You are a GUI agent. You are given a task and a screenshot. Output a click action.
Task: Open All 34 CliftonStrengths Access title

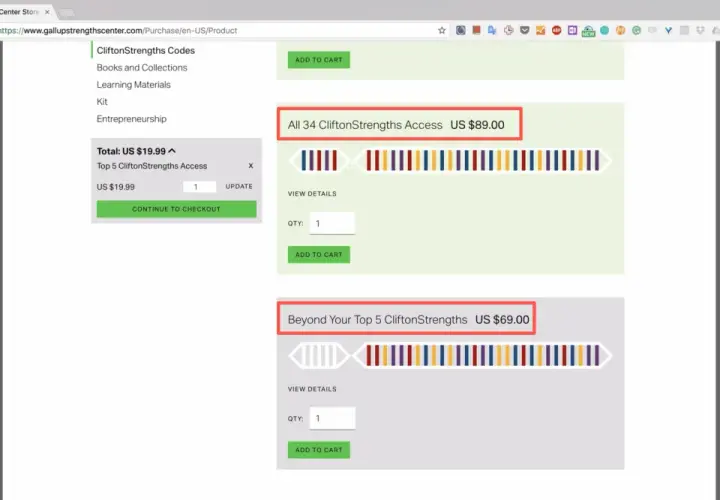[x=365, y=125]
